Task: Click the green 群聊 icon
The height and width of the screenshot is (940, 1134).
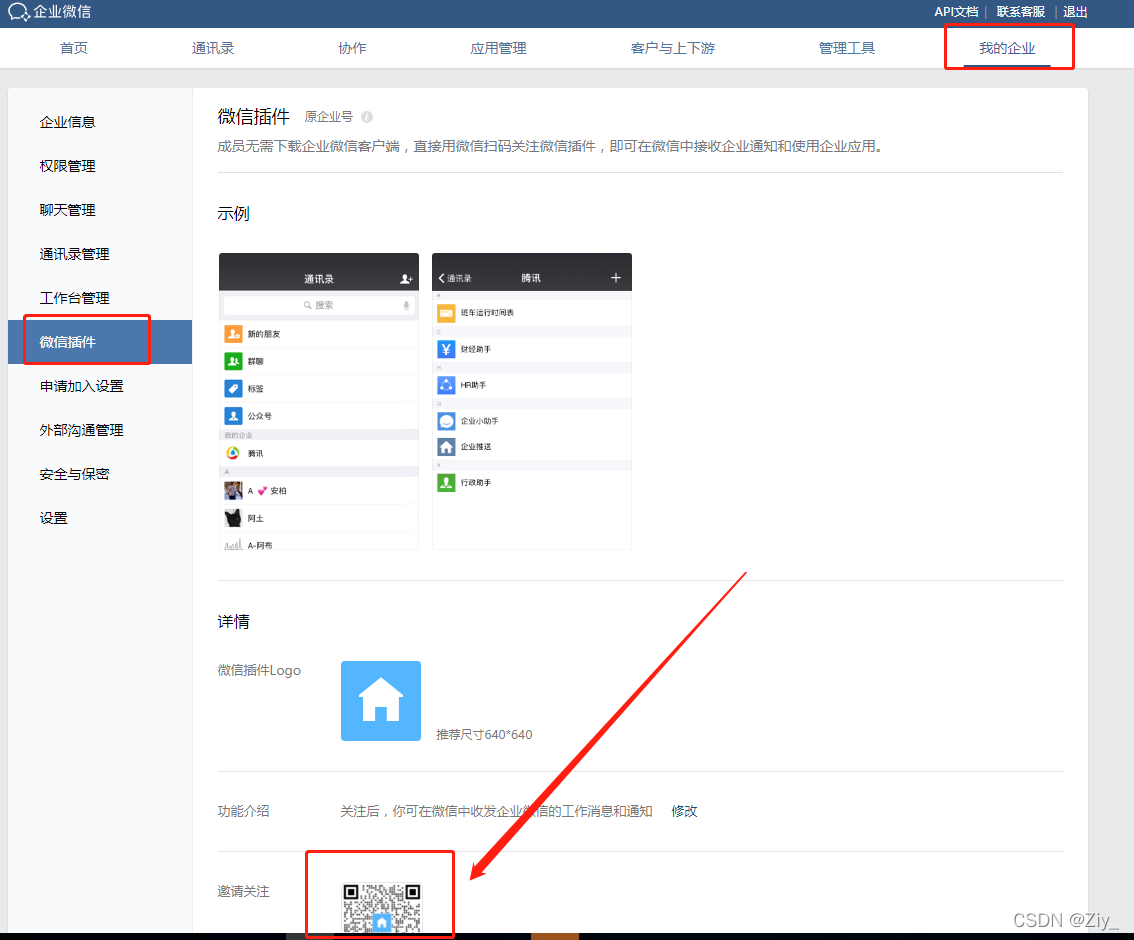Action: 233,361
